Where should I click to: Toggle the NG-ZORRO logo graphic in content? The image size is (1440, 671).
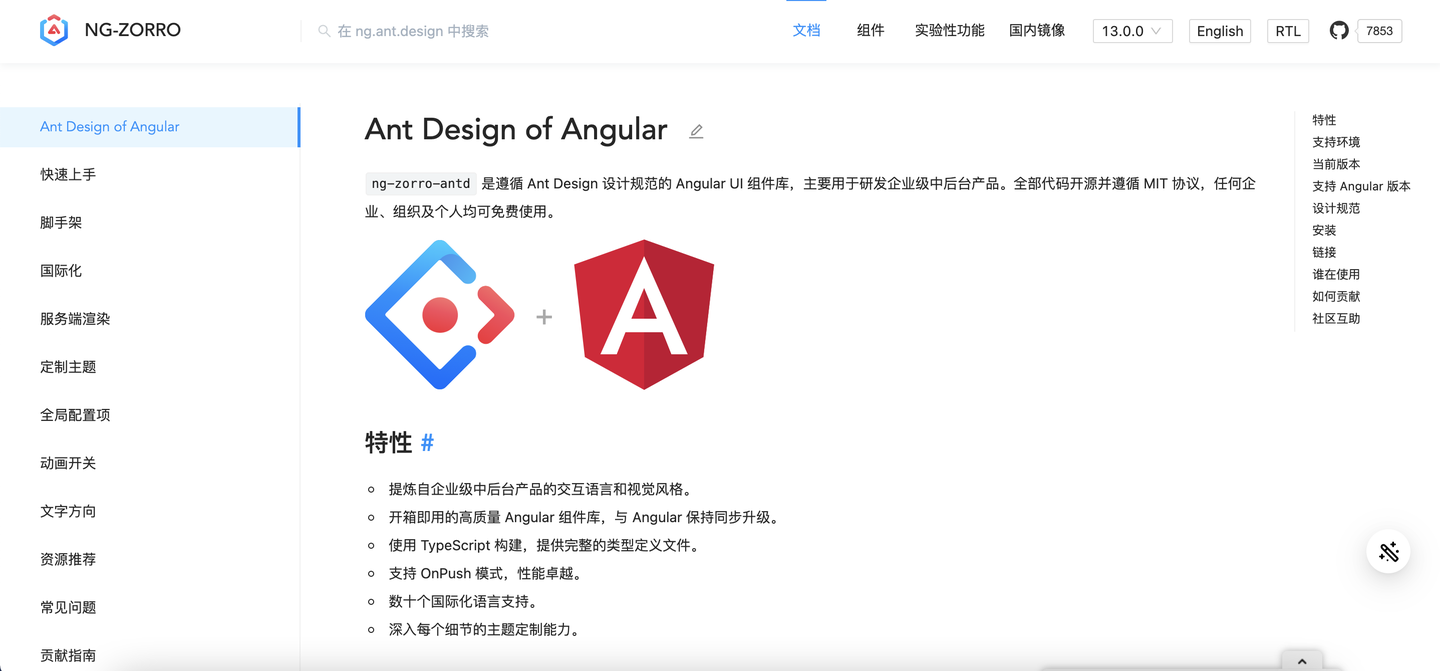(441, 314)
